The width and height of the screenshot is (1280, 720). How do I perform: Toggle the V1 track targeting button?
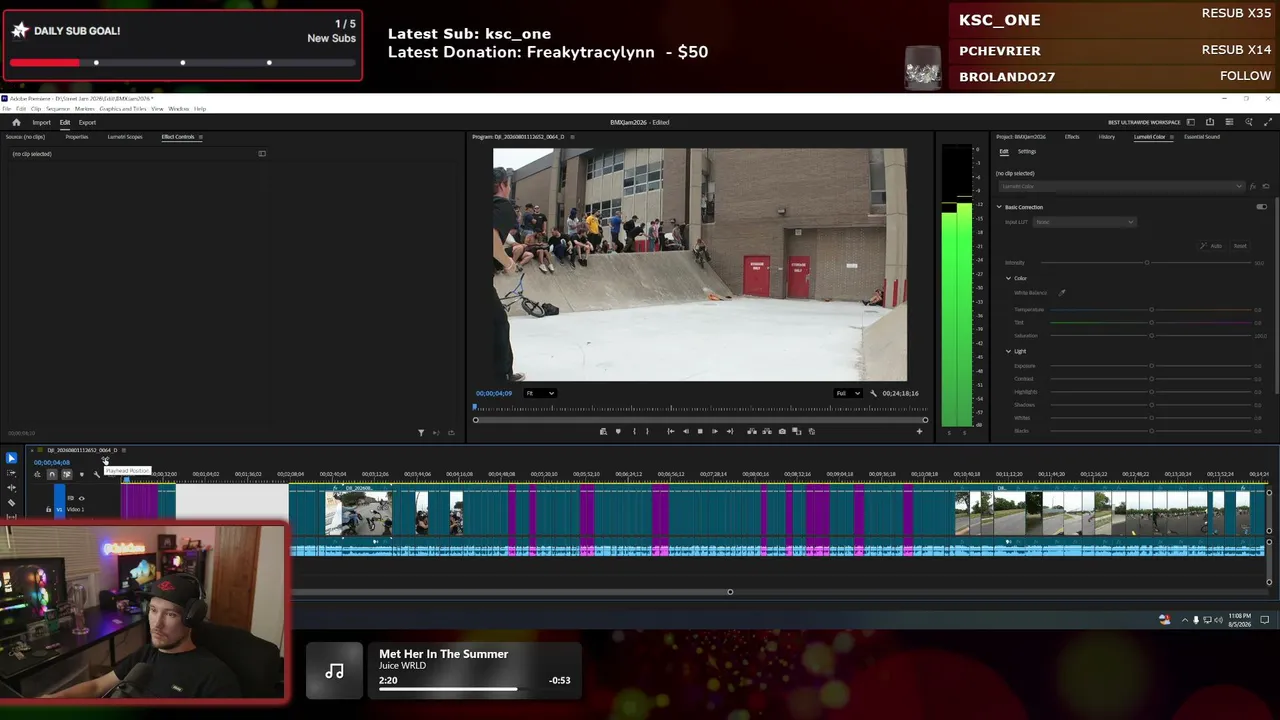(59, 509)
